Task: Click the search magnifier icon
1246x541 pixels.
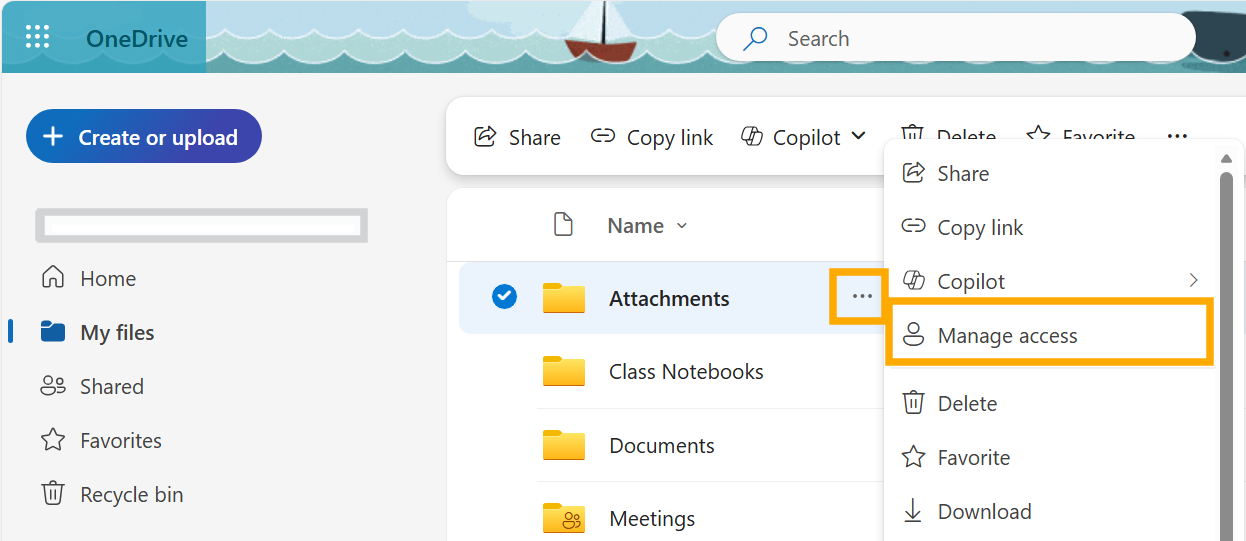Action: [755, 39]
